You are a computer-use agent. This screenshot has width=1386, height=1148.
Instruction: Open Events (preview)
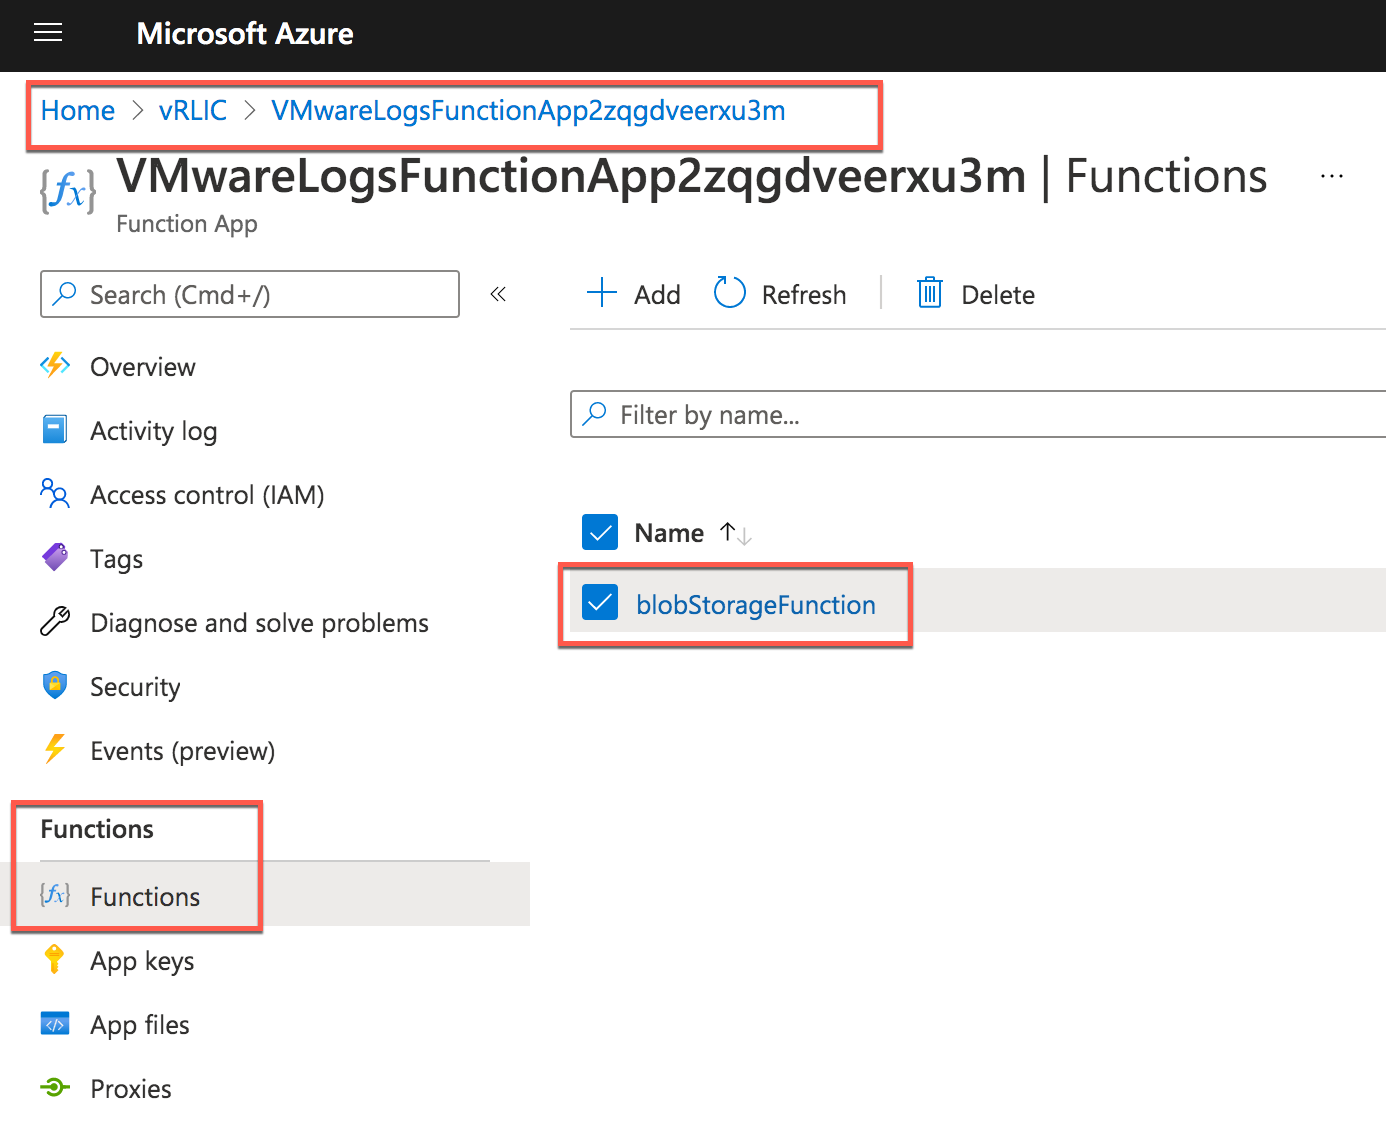tap(183, 751)
